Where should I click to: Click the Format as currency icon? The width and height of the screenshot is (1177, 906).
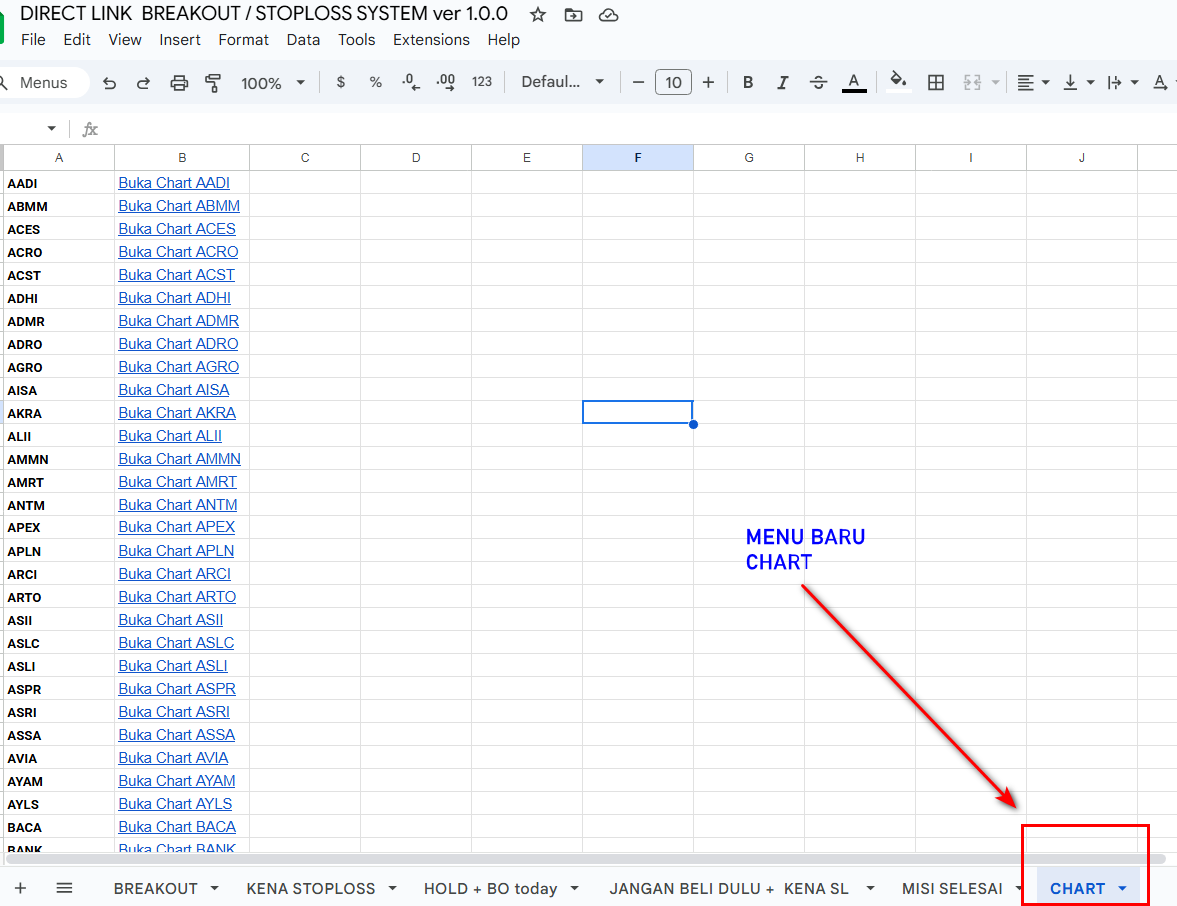[x=341, y=82]
